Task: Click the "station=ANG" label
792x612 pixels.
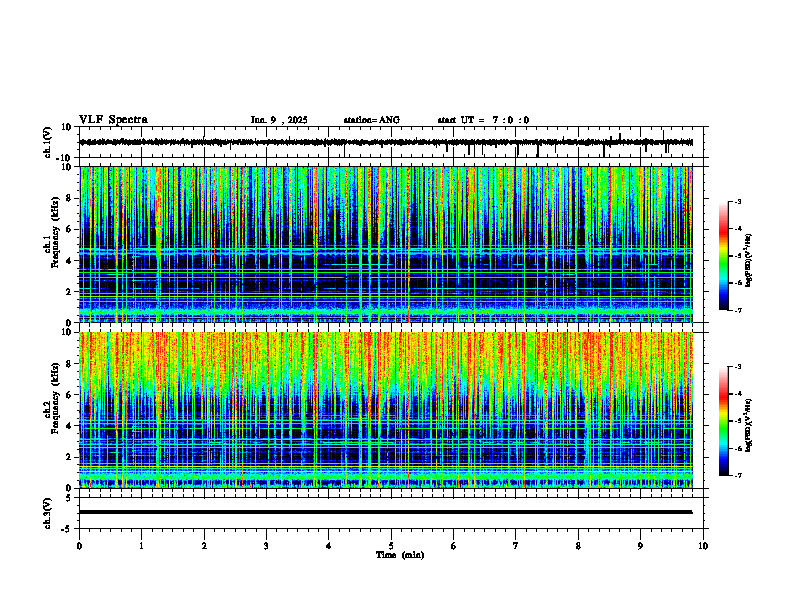Action: click(372, 120)
